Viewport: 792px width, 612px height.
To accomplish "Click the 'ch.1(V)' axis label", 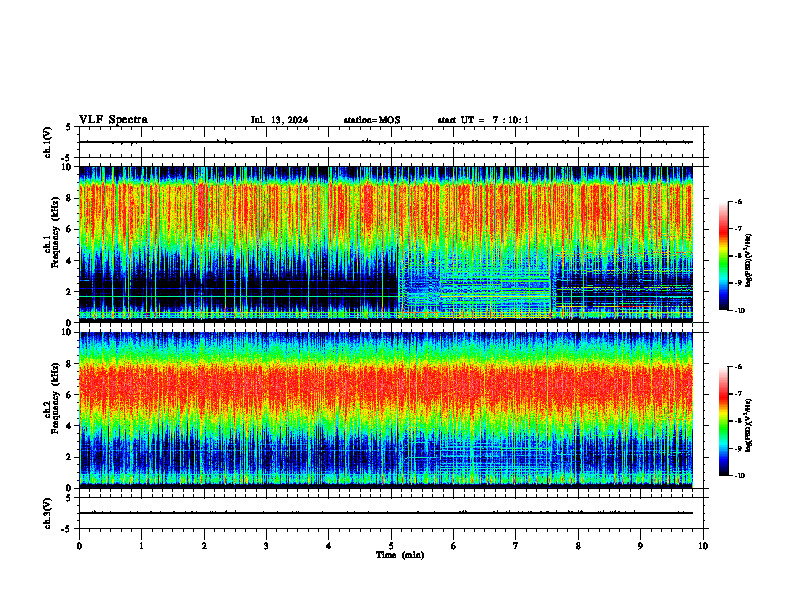I will (x=48, y=142).
